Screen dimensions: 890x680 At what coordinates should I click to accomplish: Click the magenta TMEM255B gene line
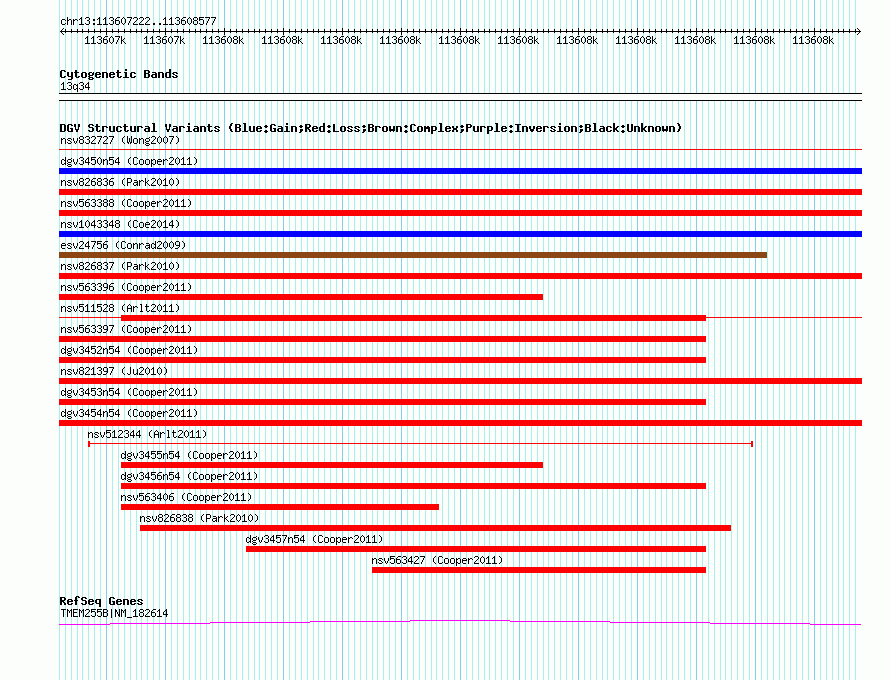pos(460,623)
